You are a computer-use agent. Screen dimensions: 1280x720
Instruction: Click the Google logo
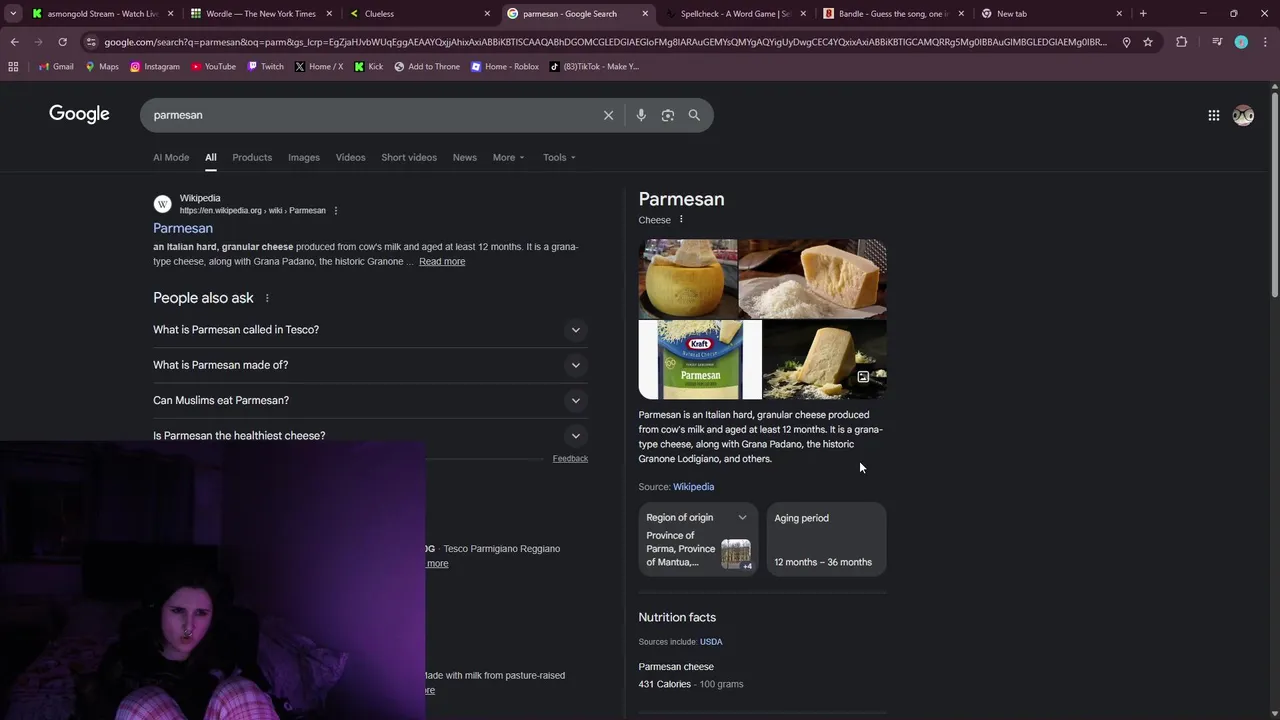tap(79, 114)
